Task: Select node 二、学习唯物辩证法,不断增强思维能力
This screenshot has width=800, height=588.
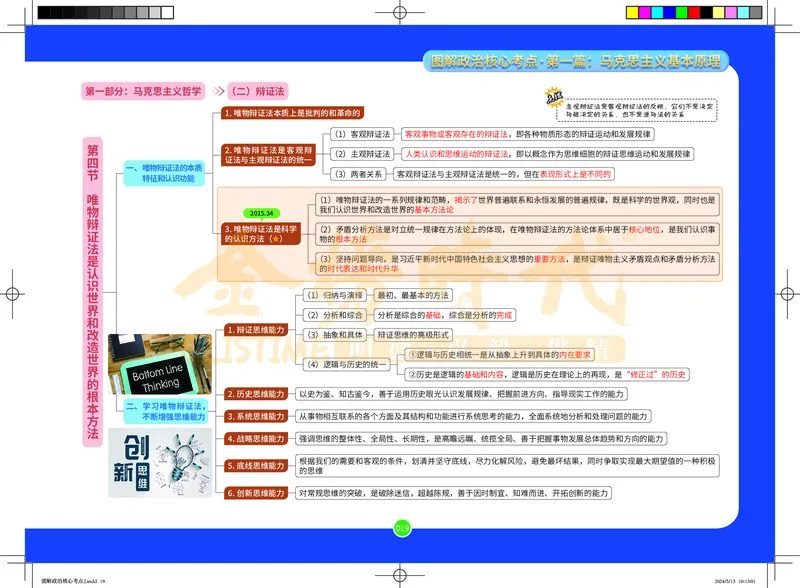Action: pyautogui.click(x=165, y=410)
